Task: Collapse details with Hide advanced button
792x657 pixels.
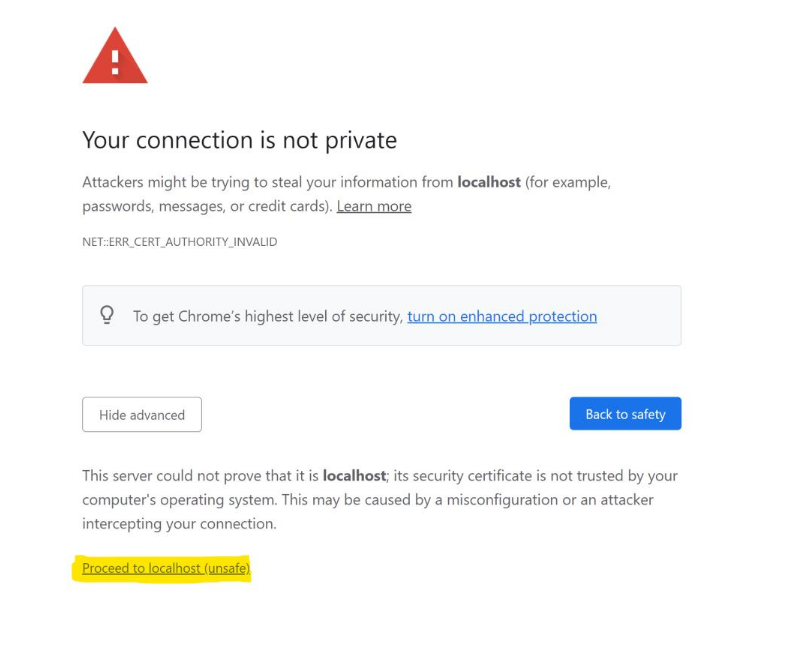Action: click(x=142, y=415)
